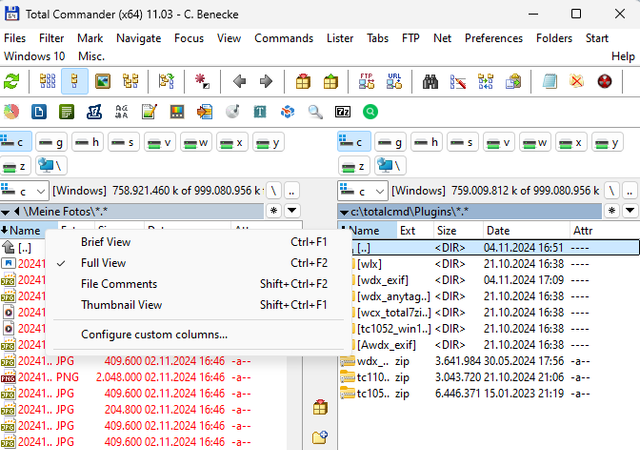Select the checked Full View menu entry
The height and width of the screenshot is (450, 640).
click(x=198, y=263)
